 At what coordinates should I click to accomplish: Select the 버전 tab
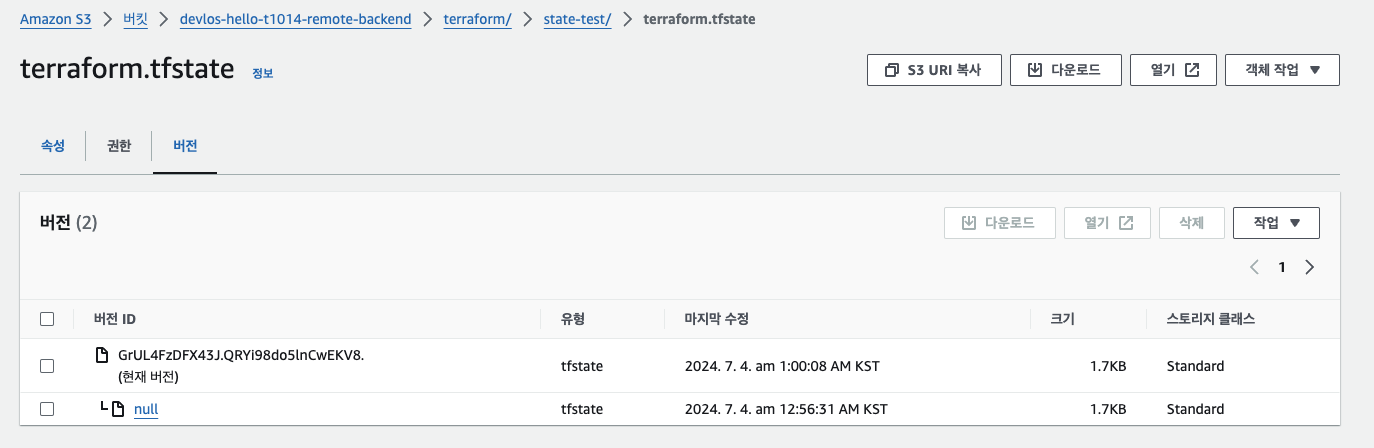(x=185, y=146)
